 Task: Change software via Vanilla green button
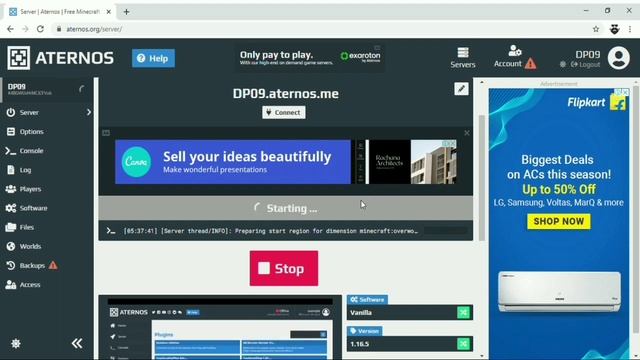click(x=463, y=313)
